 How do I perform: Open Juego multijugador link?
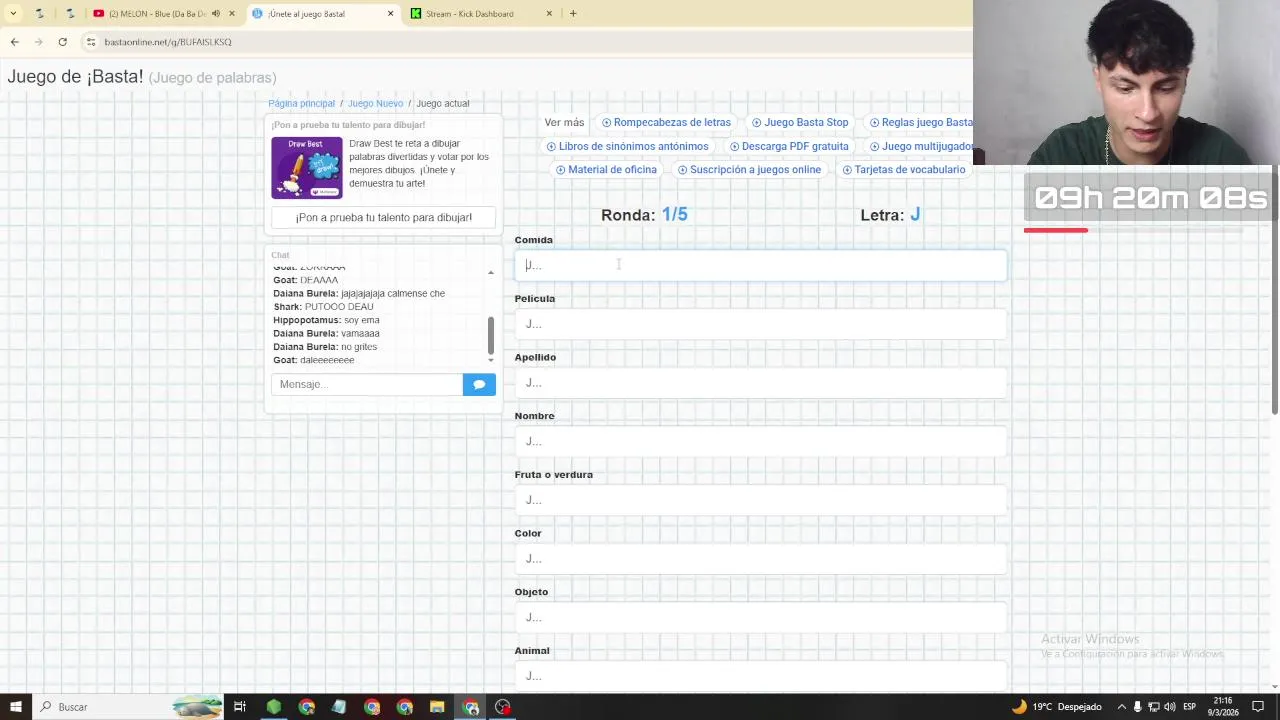[x=921, y=146]
